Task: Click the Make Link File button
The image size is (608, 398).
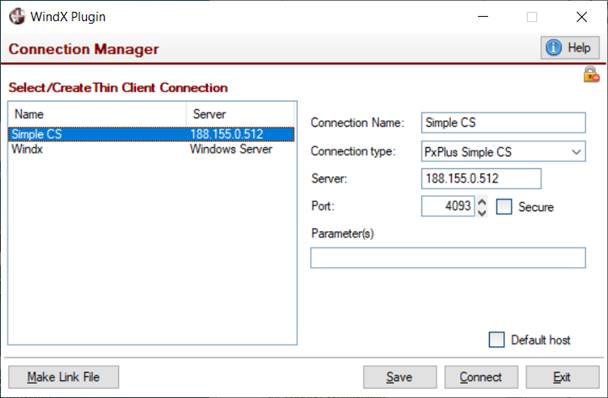Action: point(64,377)
